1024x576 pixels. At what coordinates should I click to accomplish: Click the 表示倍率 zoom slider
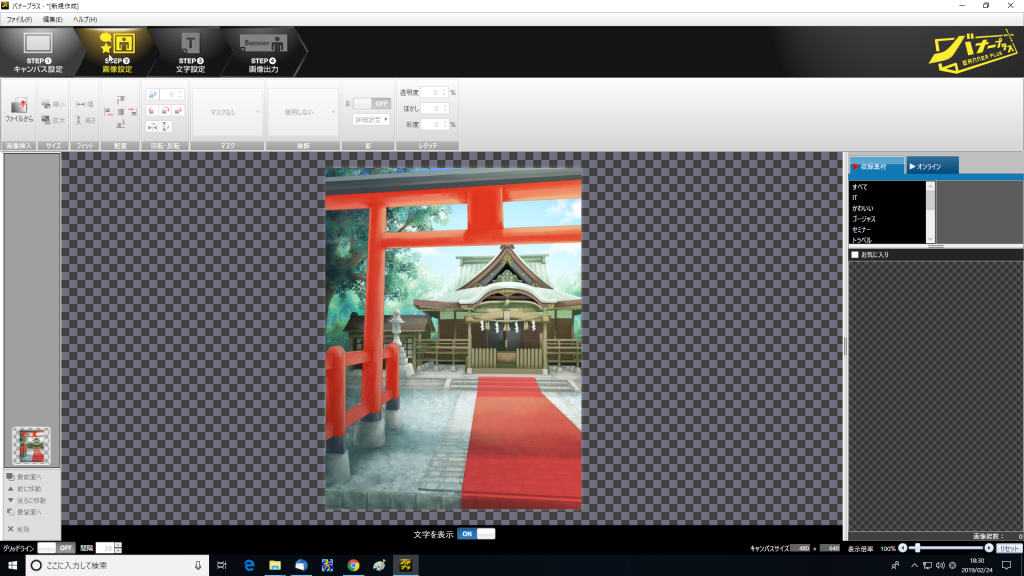[x=945, y=548]
